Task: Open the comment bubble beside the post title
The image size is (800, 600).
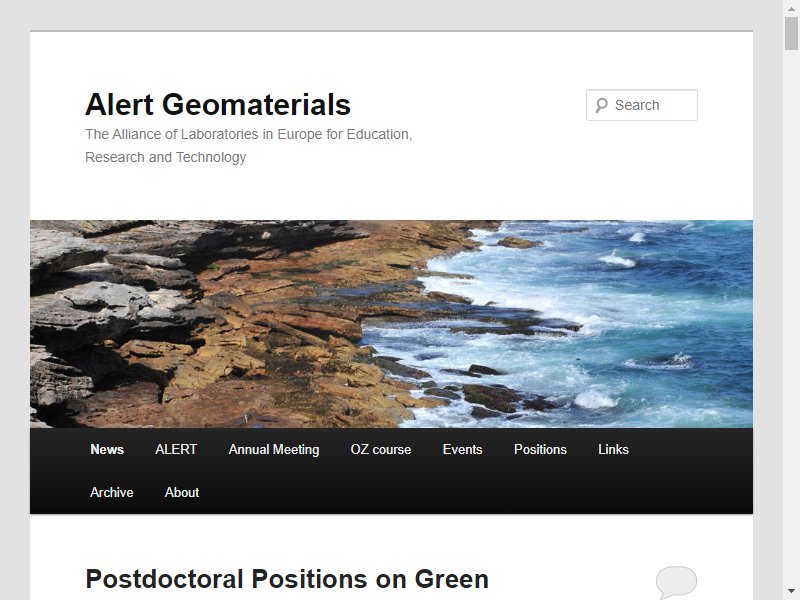Action: pyautogui.click(x=676, y=582)
